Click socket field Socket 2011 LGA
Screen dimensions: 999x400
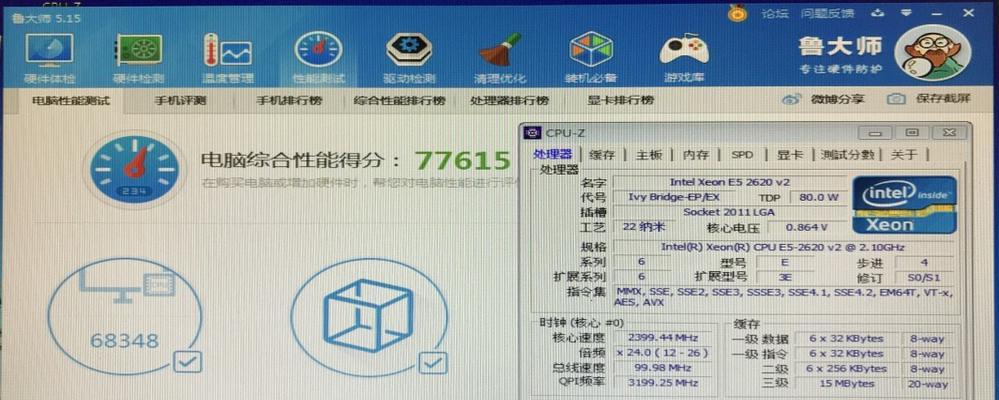729,212
